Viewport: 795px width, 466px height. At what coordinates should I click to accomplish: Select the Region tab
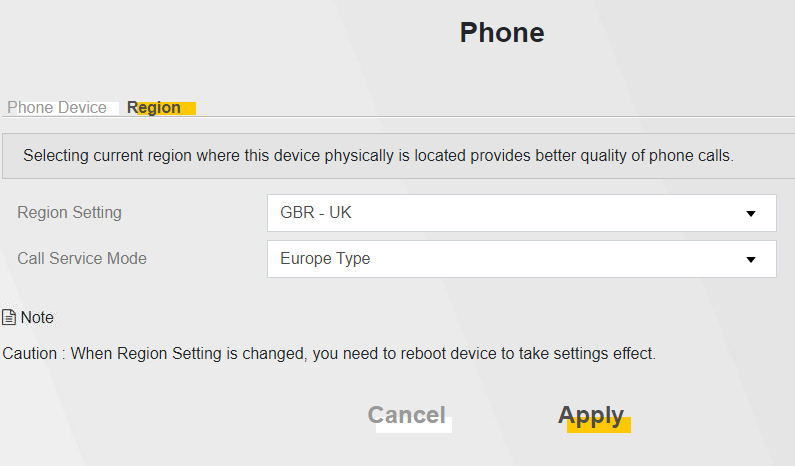pyautogui.click(x=154, y=107)
